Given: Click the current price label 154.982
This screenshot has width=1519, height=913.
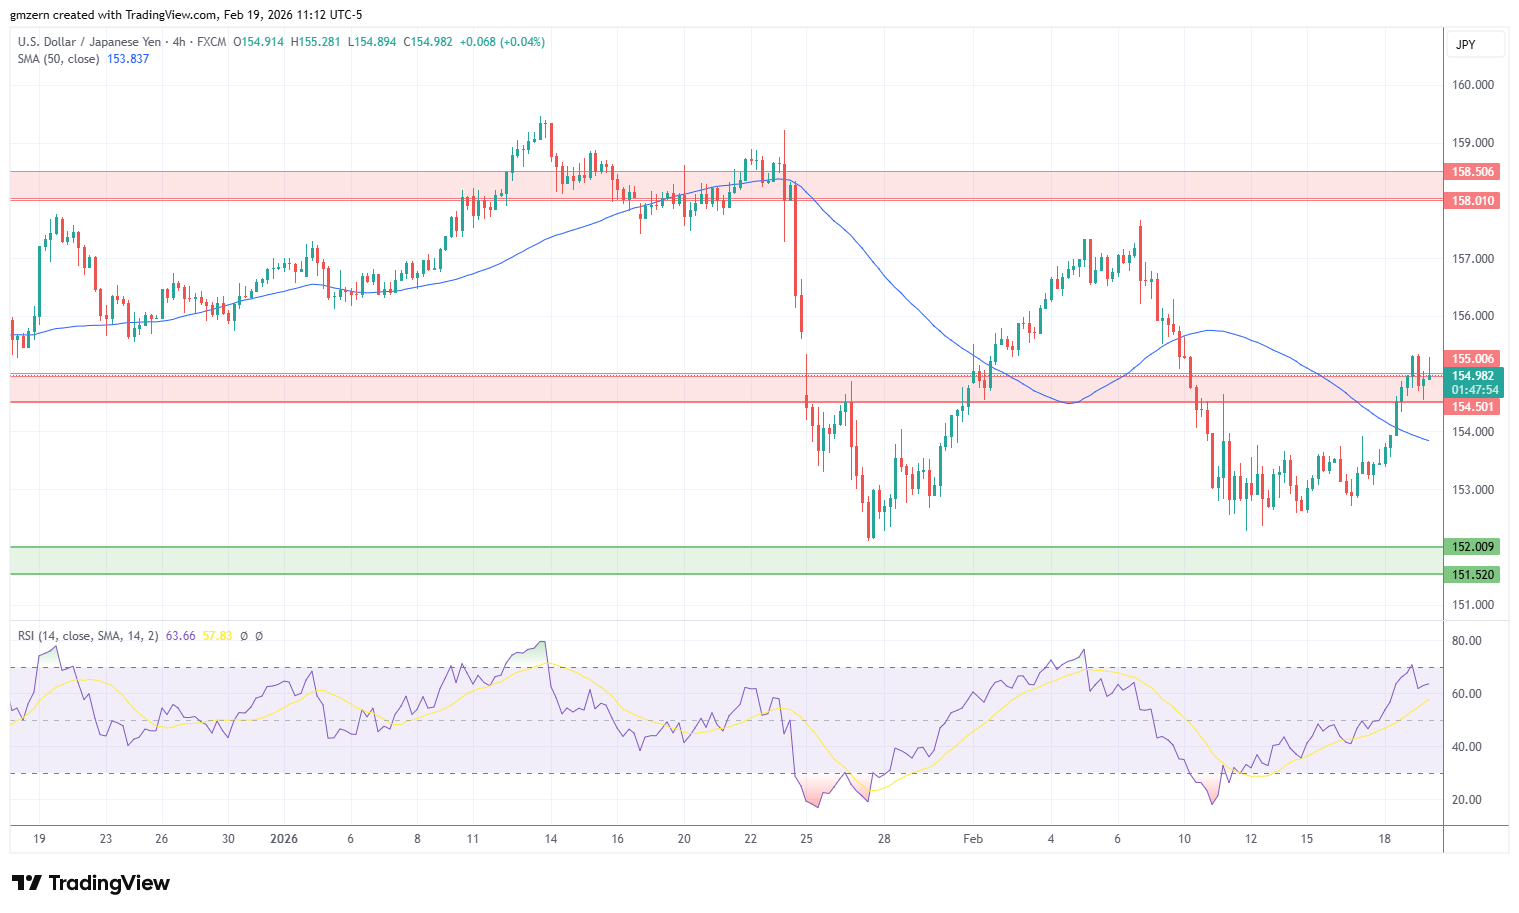Looking at the screenshot, I should (1473, 376).
